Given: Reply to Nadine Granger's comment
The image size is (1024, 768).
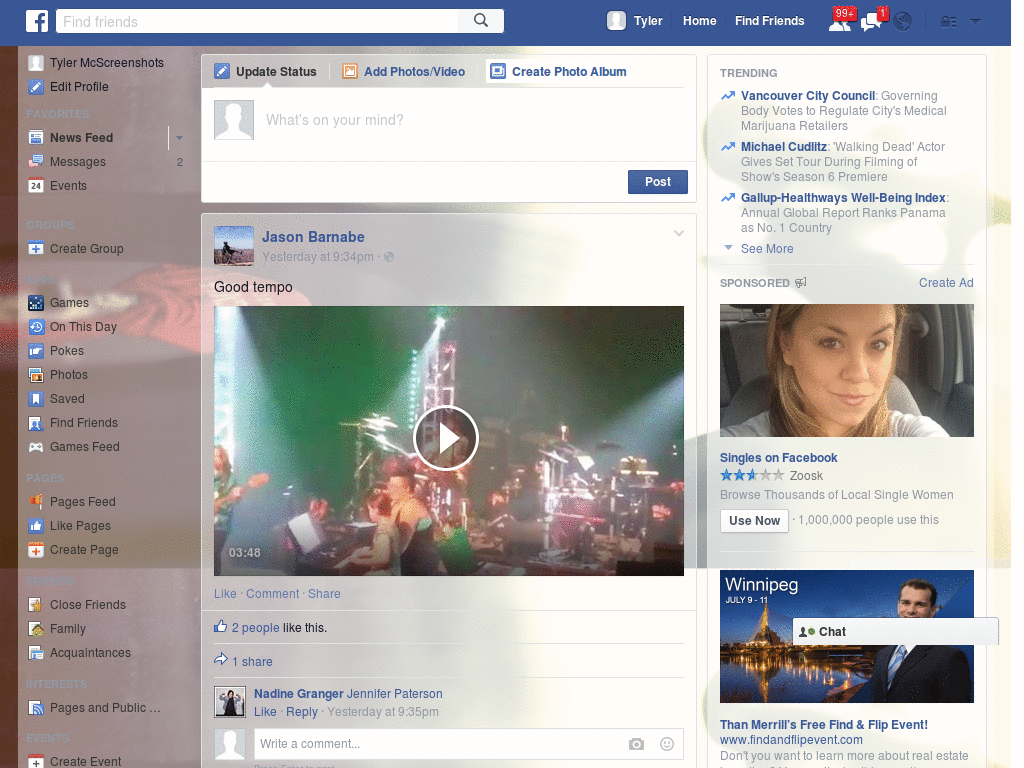Looking at the screenshot, I should 302,712.
